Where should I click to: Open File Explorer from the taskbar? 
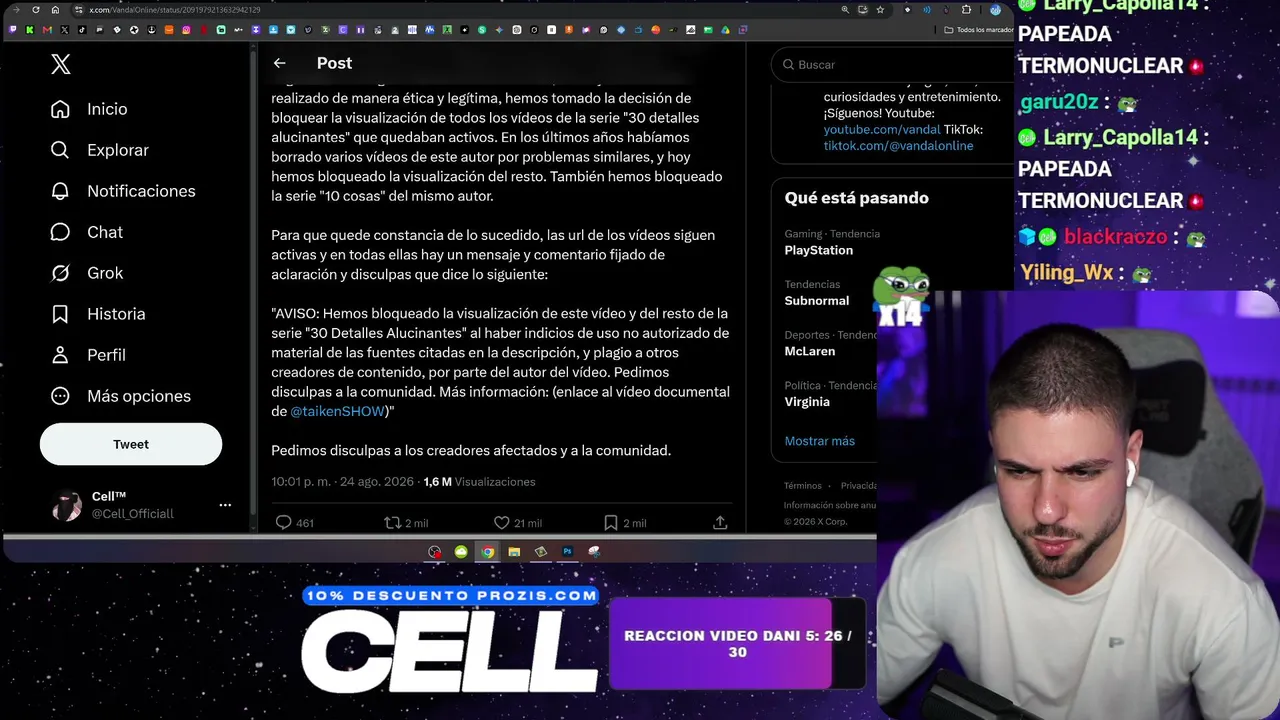[514, 551]
